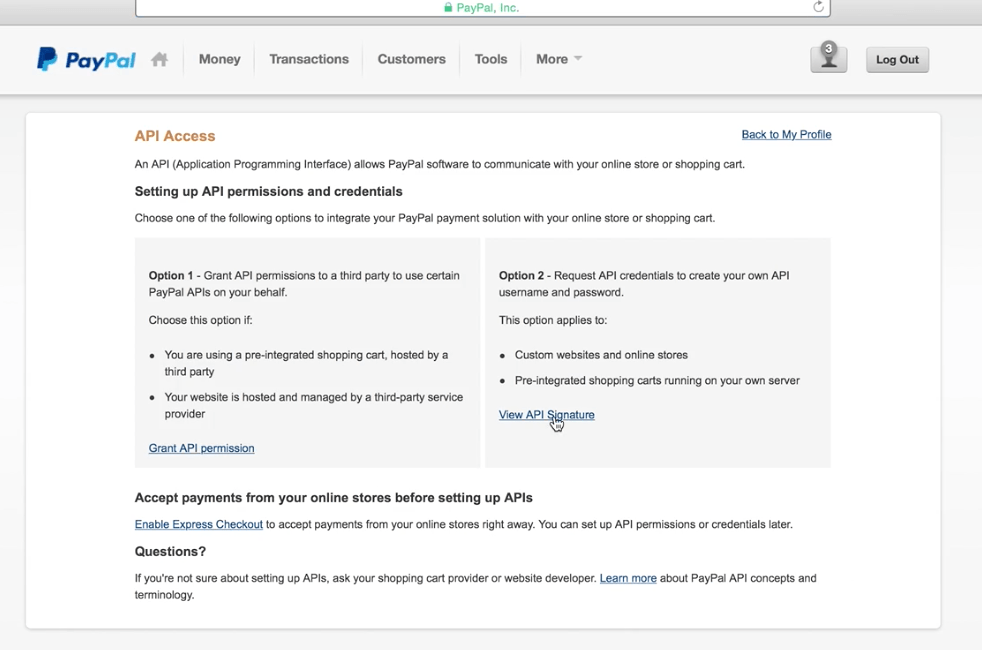The height and width of the screenshot is (650, 982).
Task: Click the green padlock security icon
Action: 448,8
